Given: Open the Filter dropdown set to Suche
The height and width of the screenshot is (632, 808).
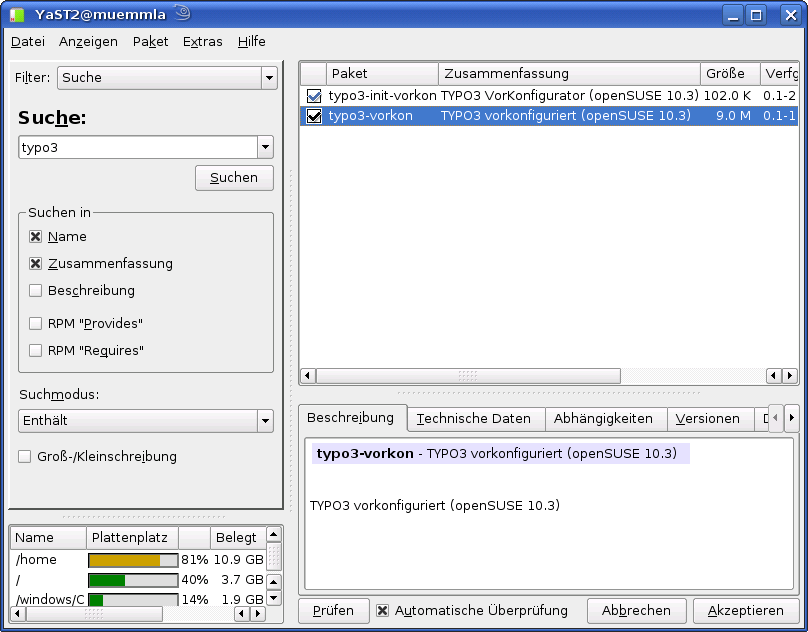Looking at the screenshot, I should [x=167, y=78].
